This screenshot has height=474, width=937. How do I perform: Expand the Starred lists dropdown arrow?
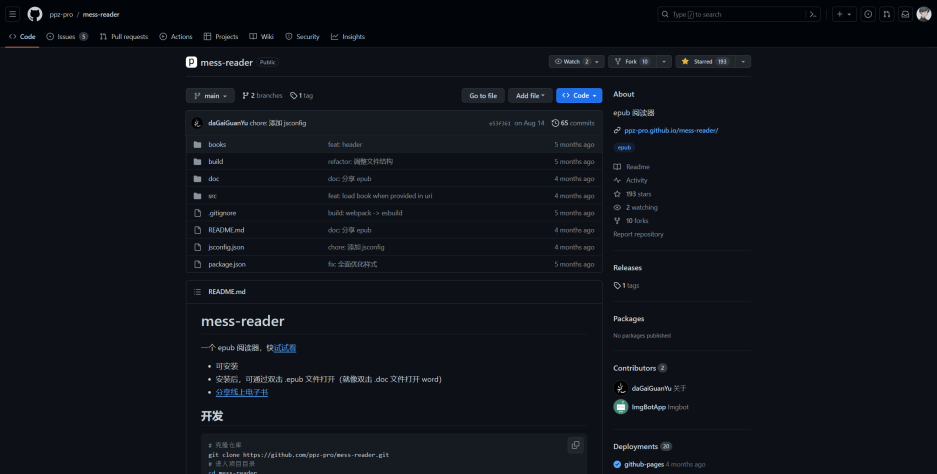pyautogui.click(x=743, y=62)
